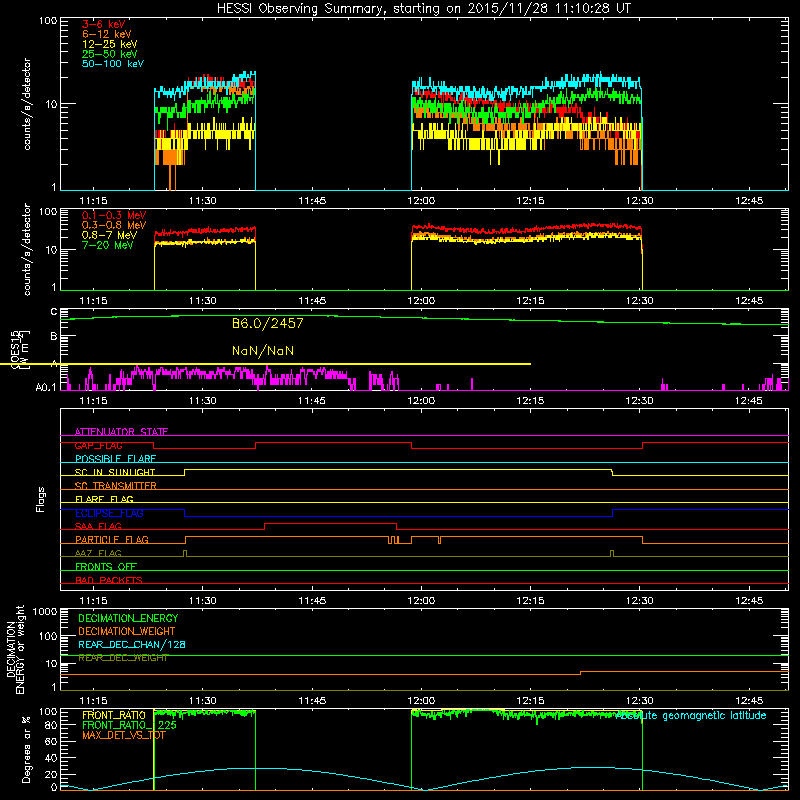Click the DECIMATION_WEIGHT legend label
Screen dimensions: 800x800
click(127, 631)
